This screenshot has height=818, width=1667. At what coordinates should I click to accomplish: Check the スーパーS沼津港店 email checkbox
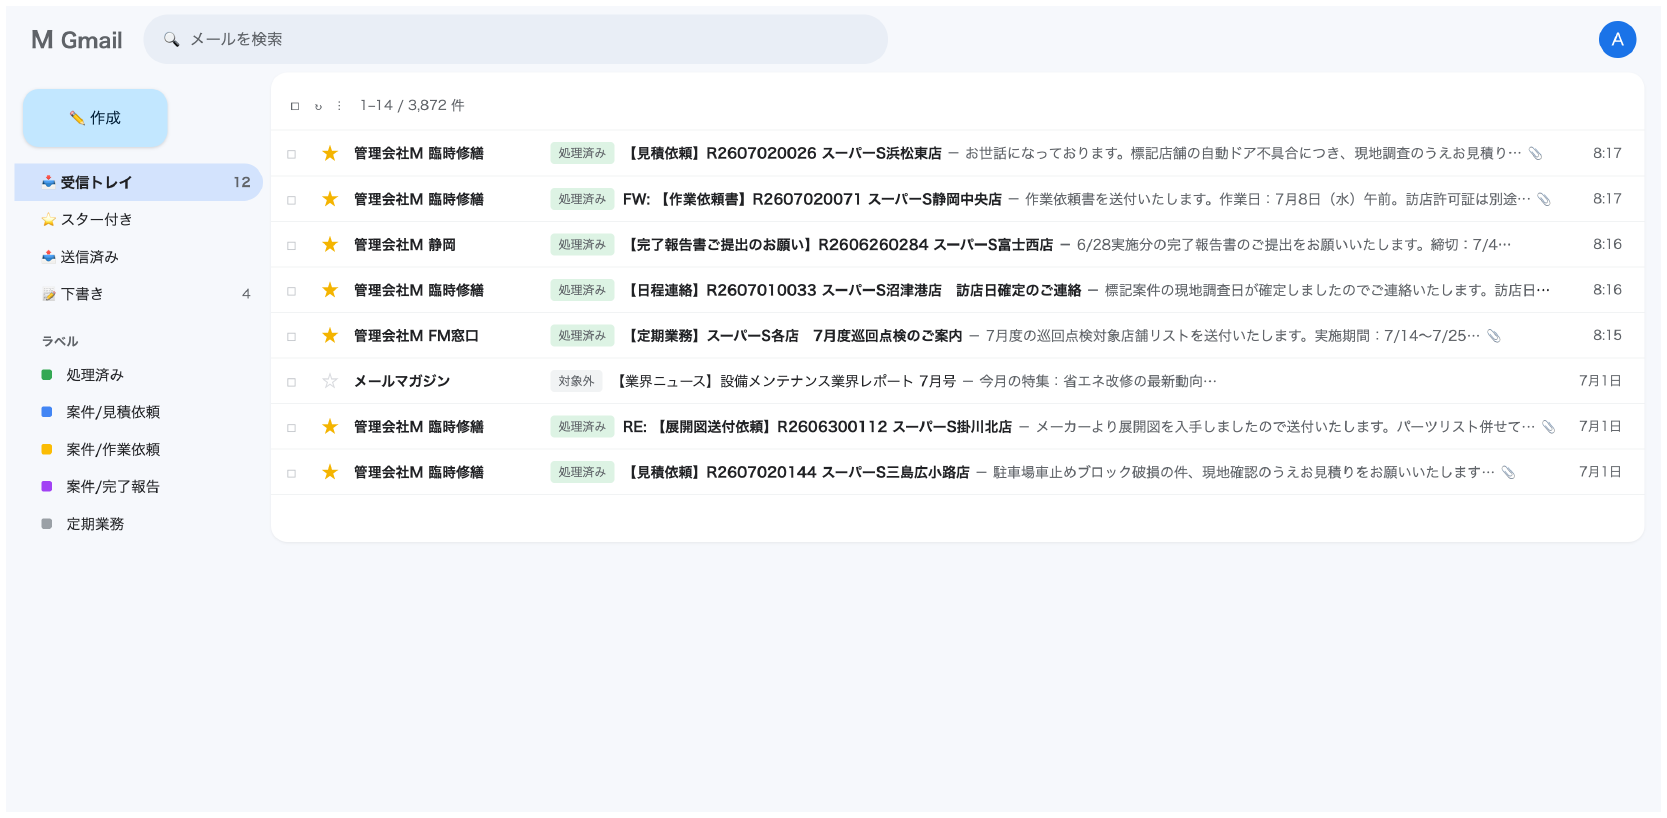pyautogui.click(x=292, y=291)
